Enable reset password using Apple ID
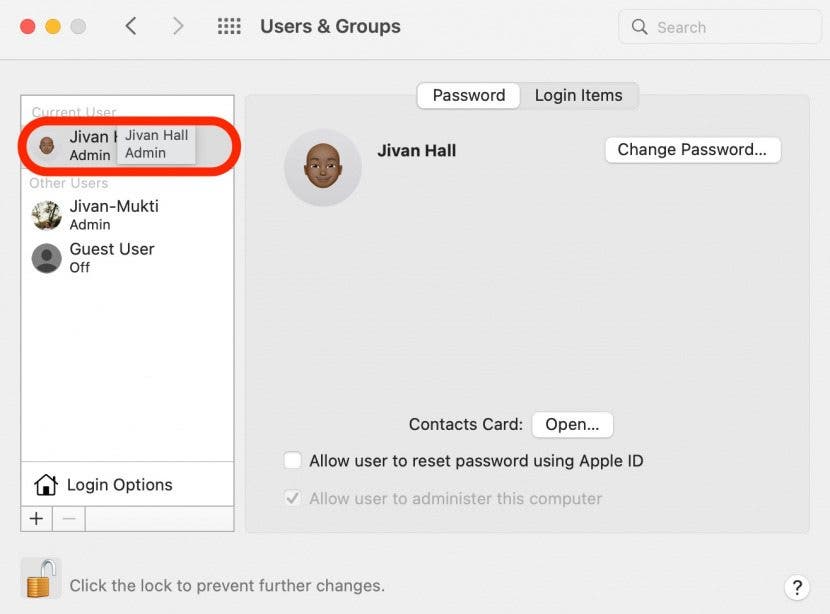Image resolution: width=830 pixels, height=614 pixels. 292,460
